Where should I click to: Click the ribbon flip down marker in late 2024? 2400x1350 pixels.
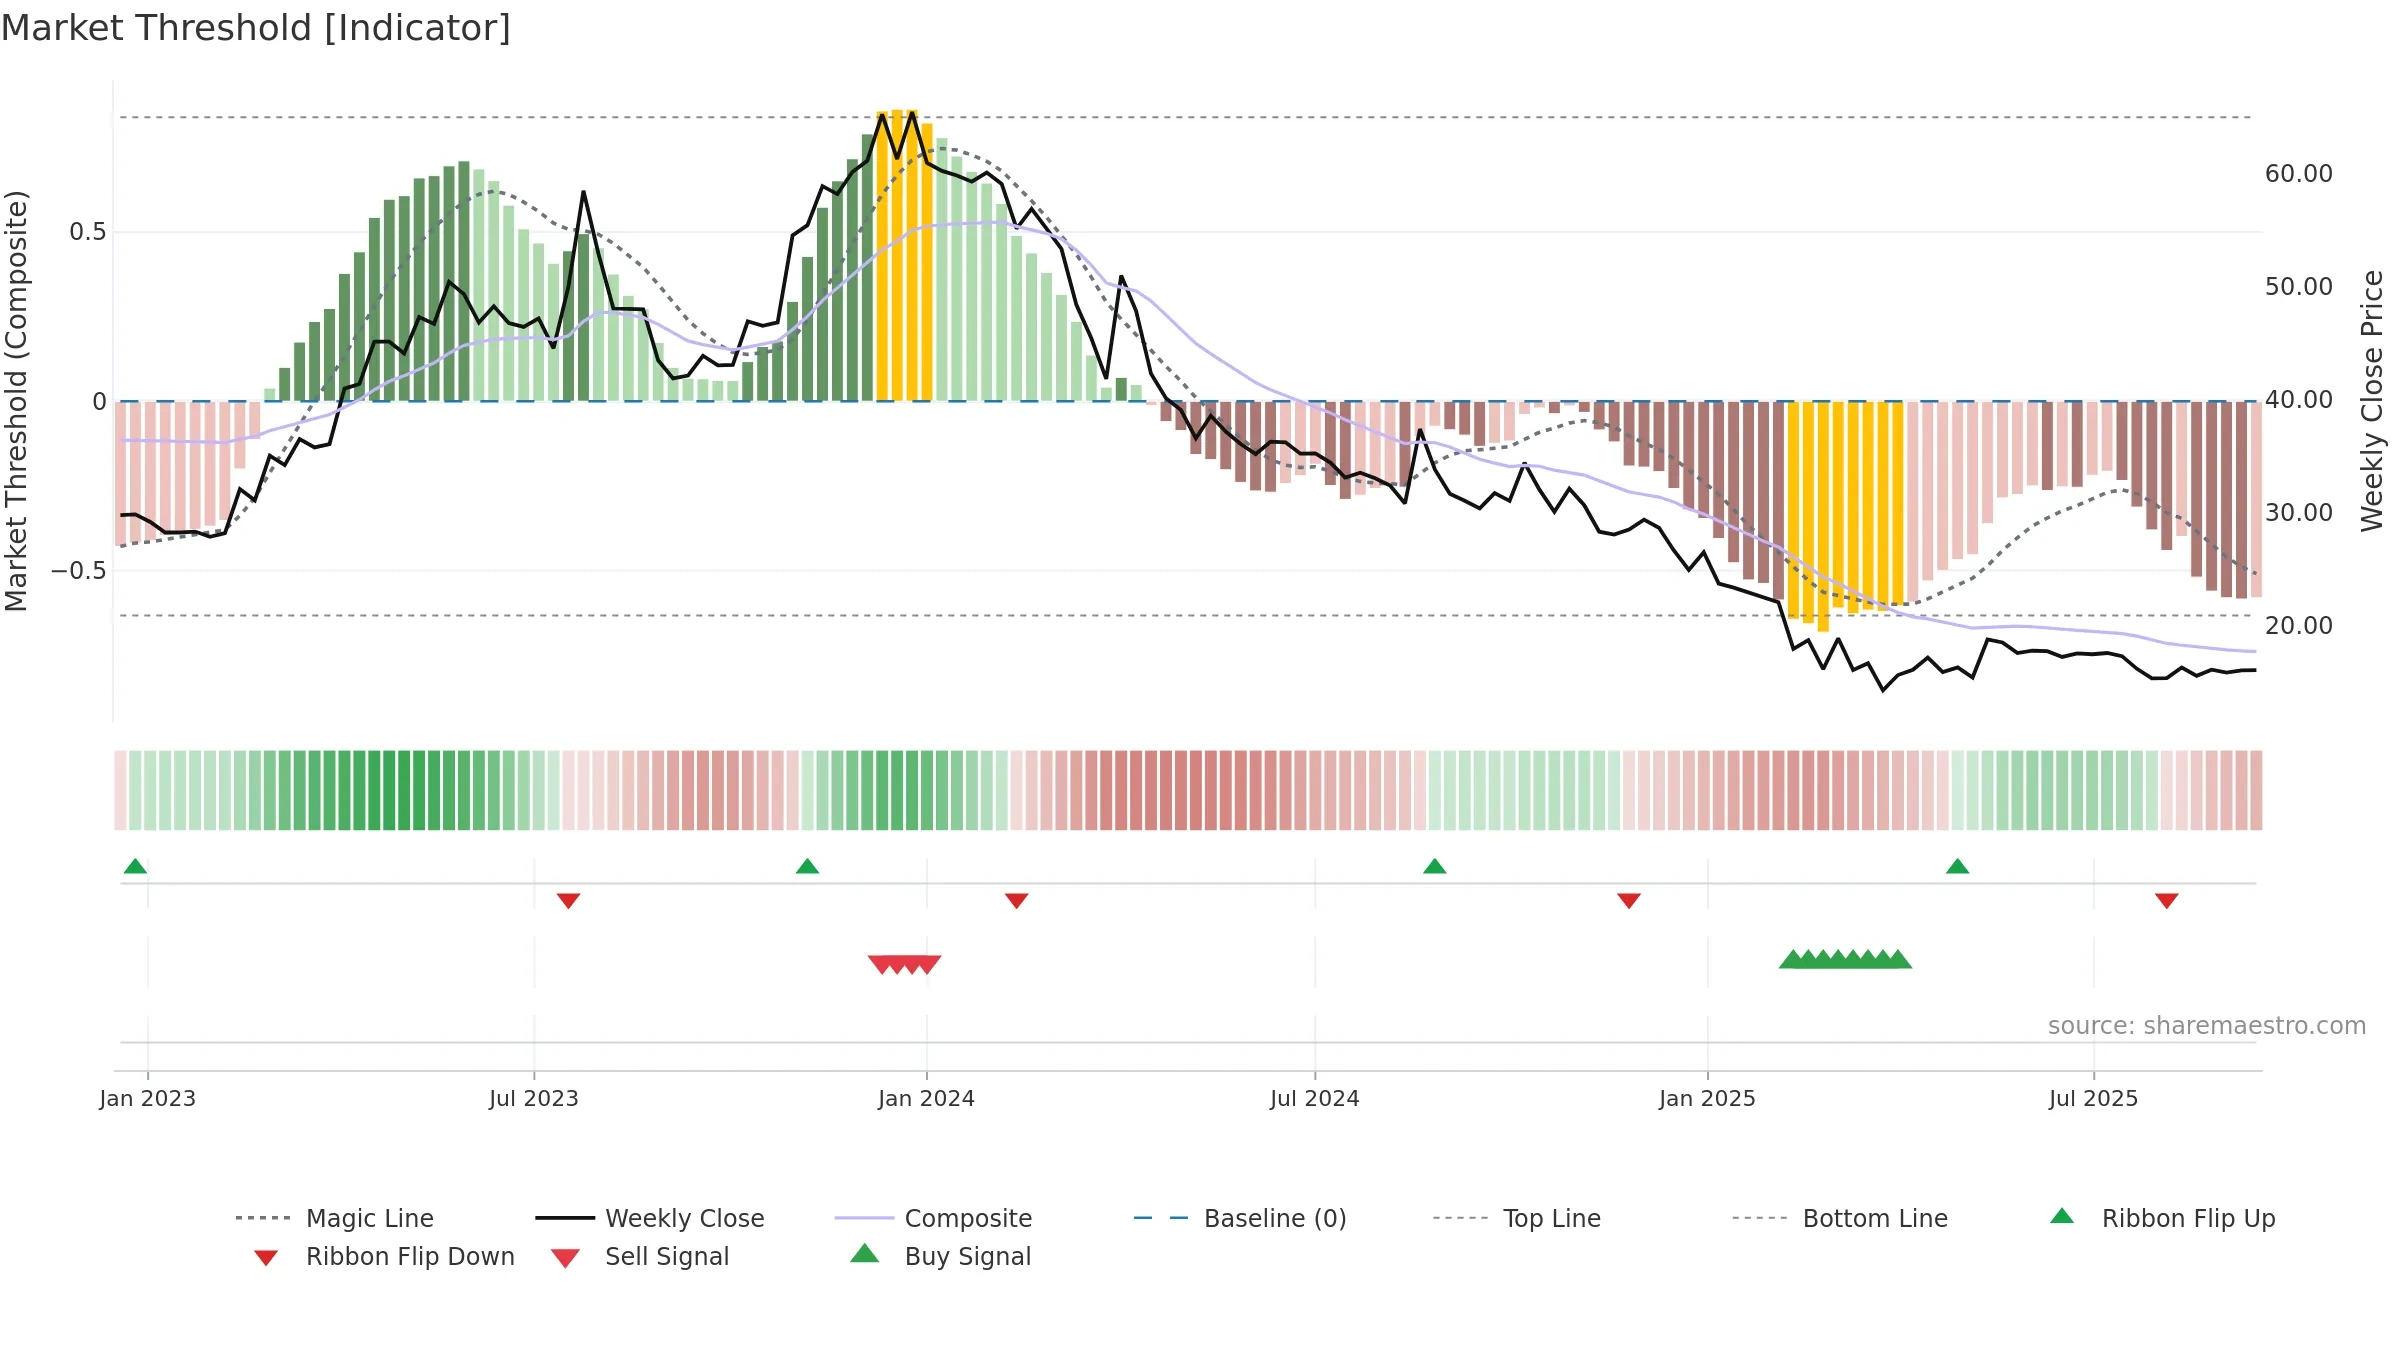(x=1628, y=901)
